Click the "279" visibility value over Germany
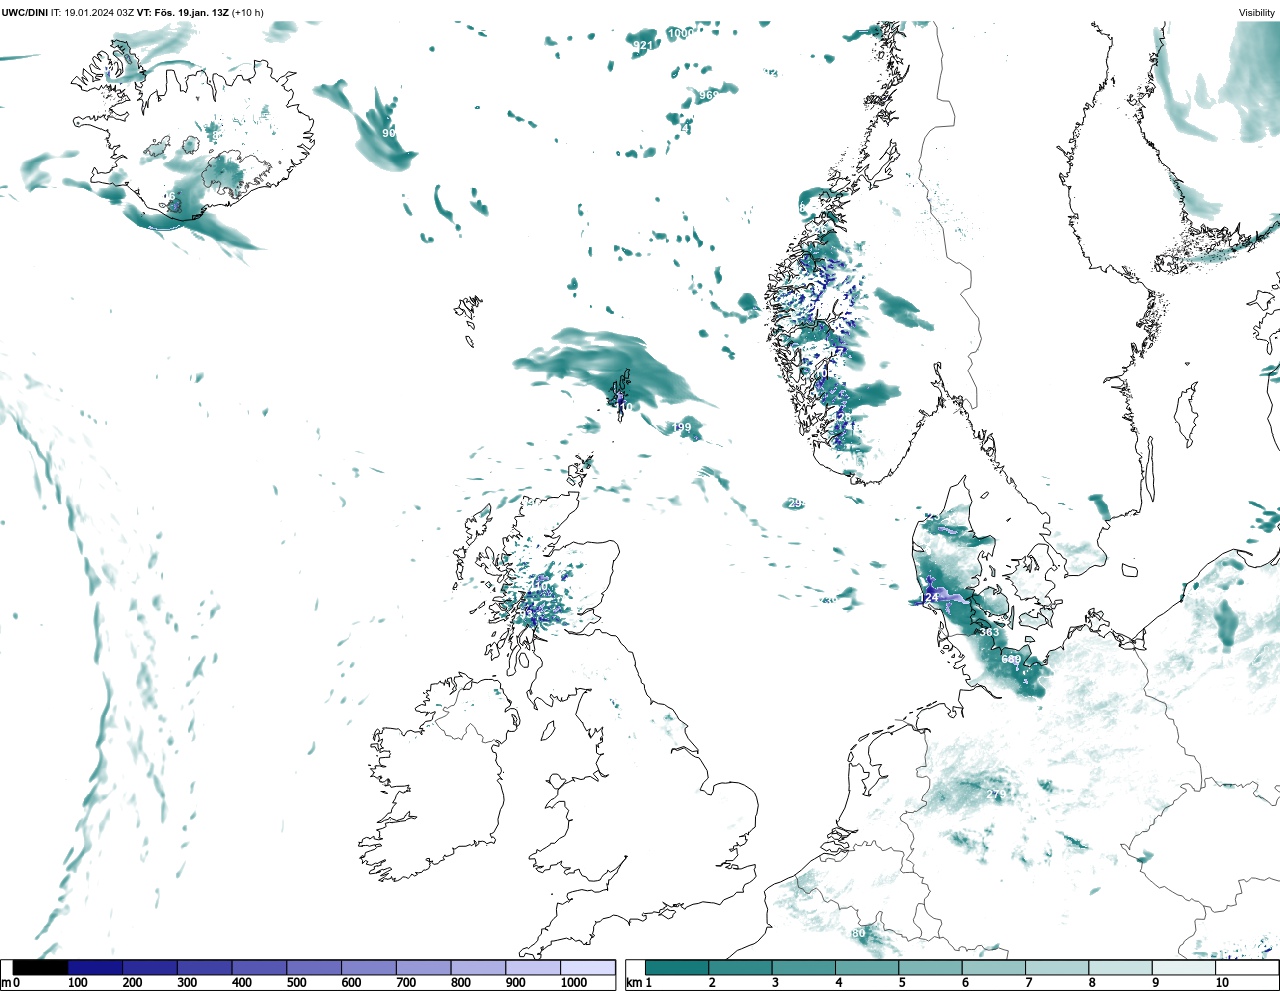 click(x=997, y=794)
